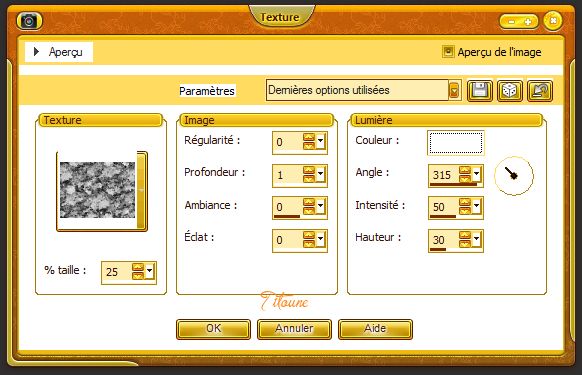
Task: Reset settings to default with the arrow icon
Action: (x=540, y=90)
